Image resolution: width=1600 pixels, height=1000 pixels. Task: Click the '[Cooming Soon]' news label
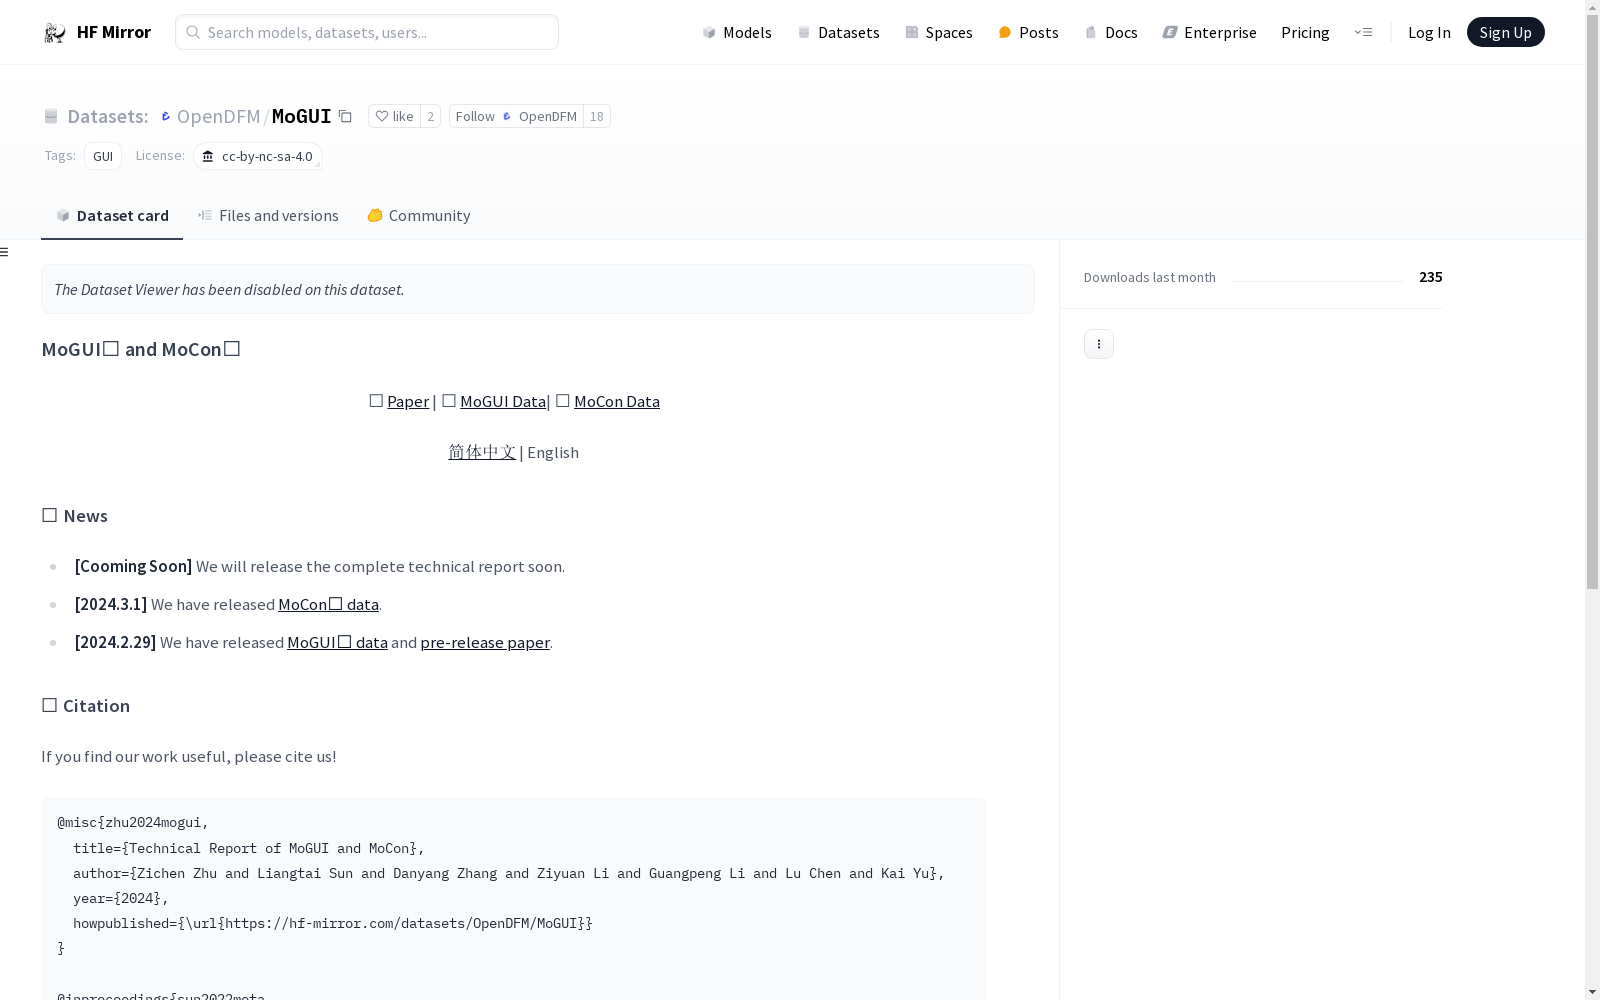coord(133,566)
